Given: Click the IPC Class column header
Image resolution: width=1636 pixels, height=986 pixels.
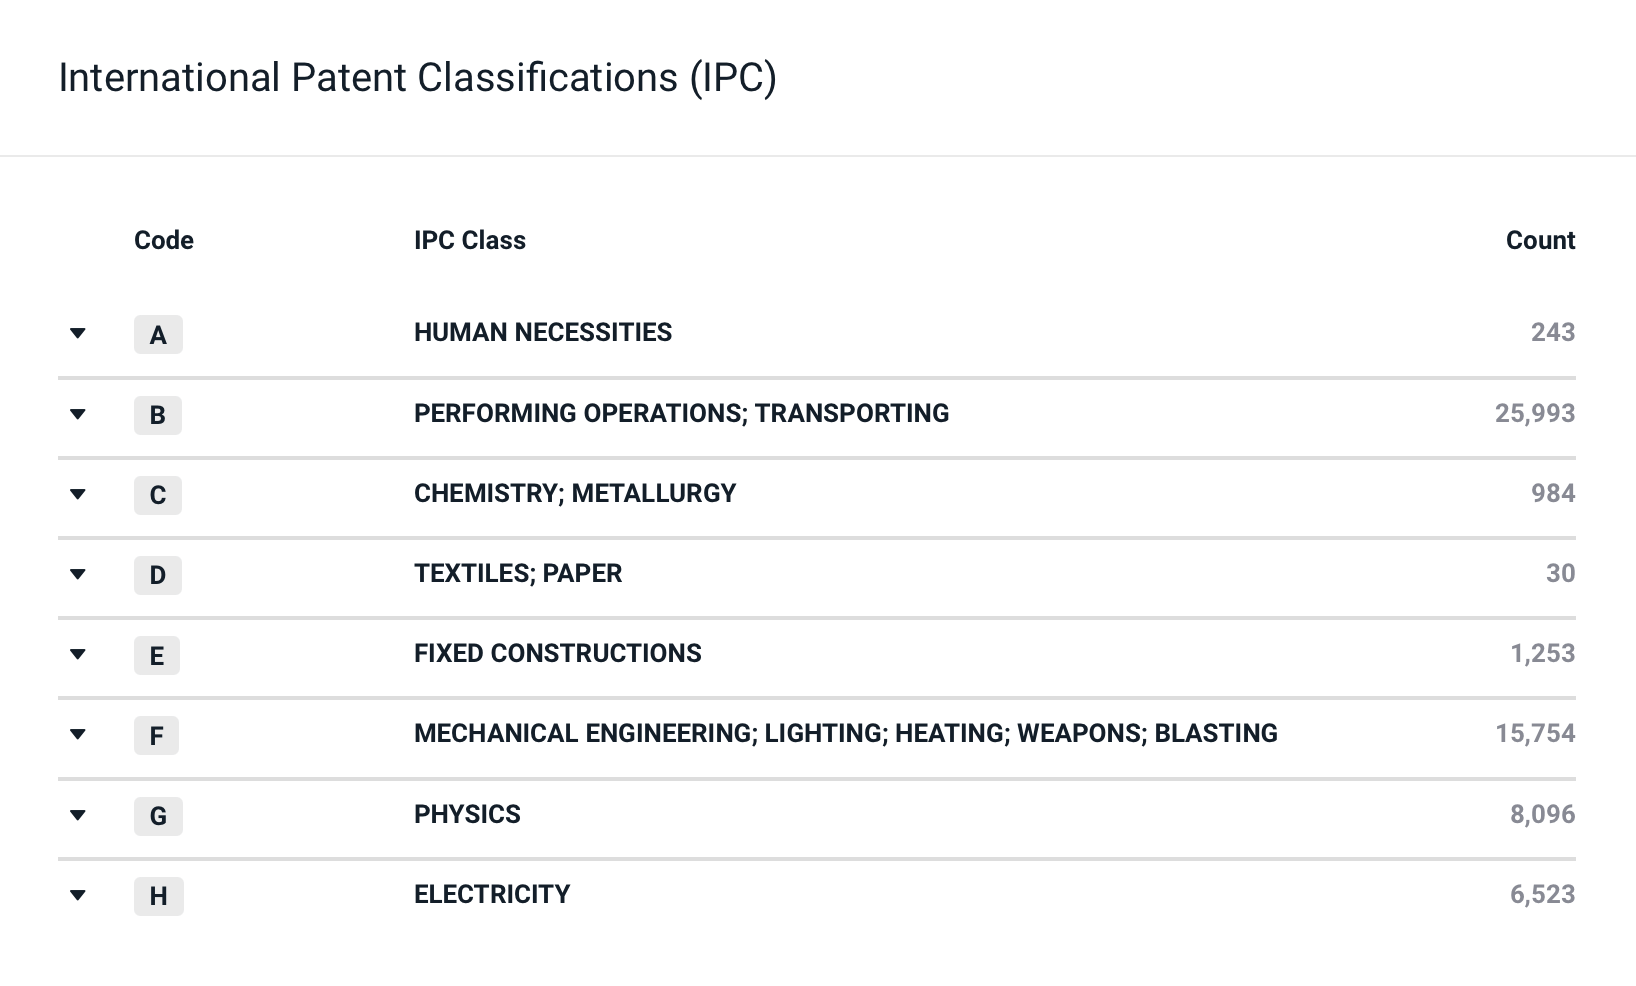Looking at the screenshot, I should pos(470,240).
